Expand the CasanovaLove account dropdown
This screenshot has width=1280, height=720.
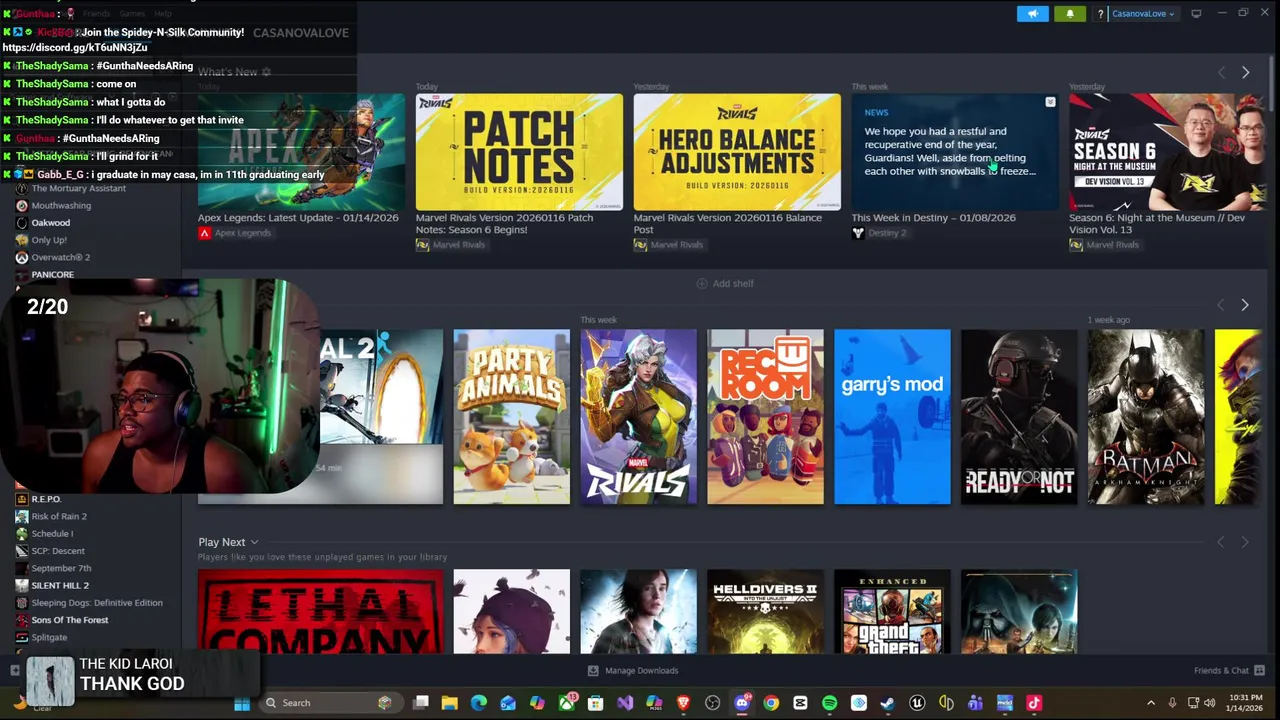[x=1143, y=14]
